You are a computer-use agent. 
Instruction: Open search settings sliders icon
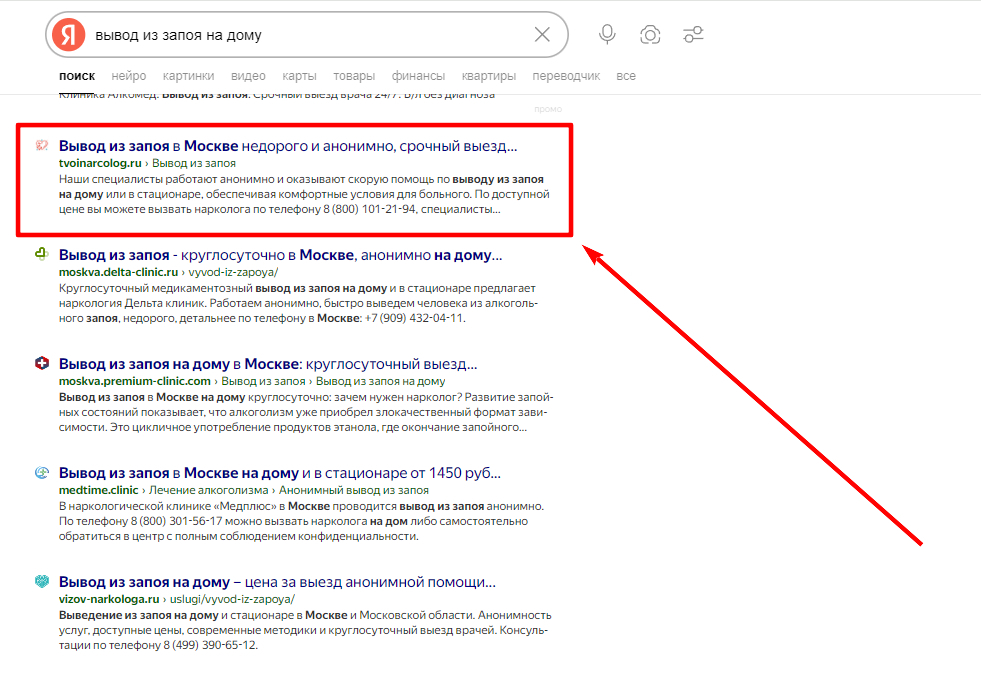coord(693,35)
